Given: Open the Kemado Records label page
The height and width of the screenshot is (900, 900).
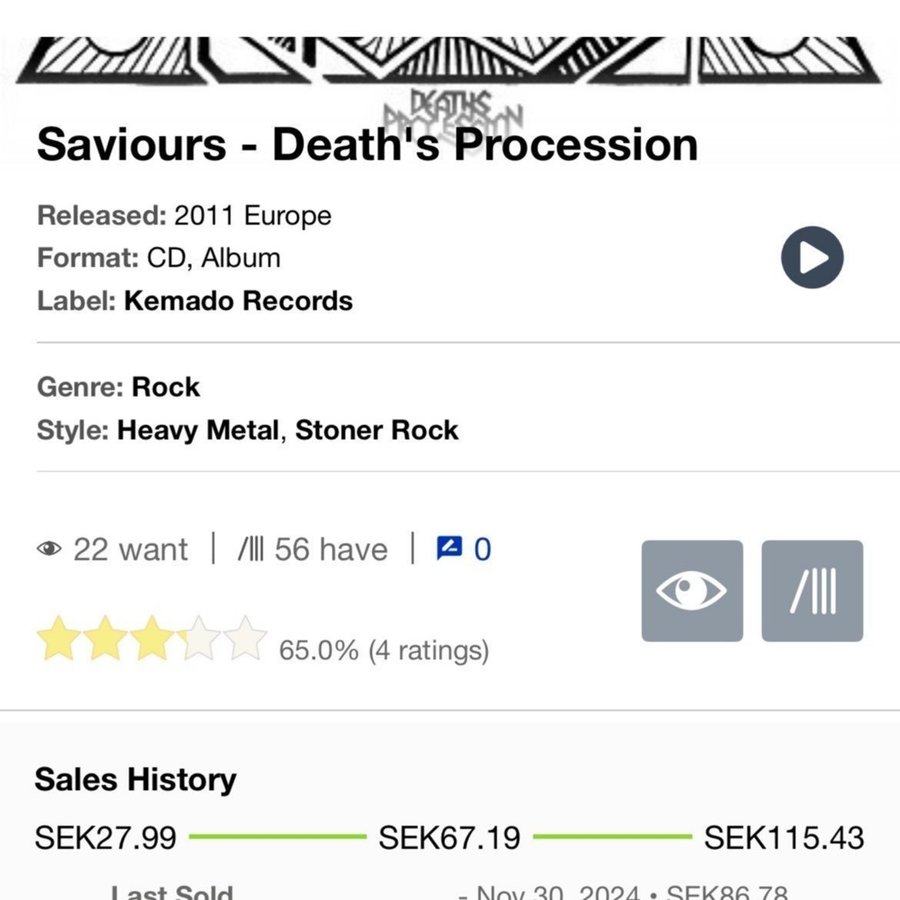Looking at the screenshot, I should coord(238,301).
